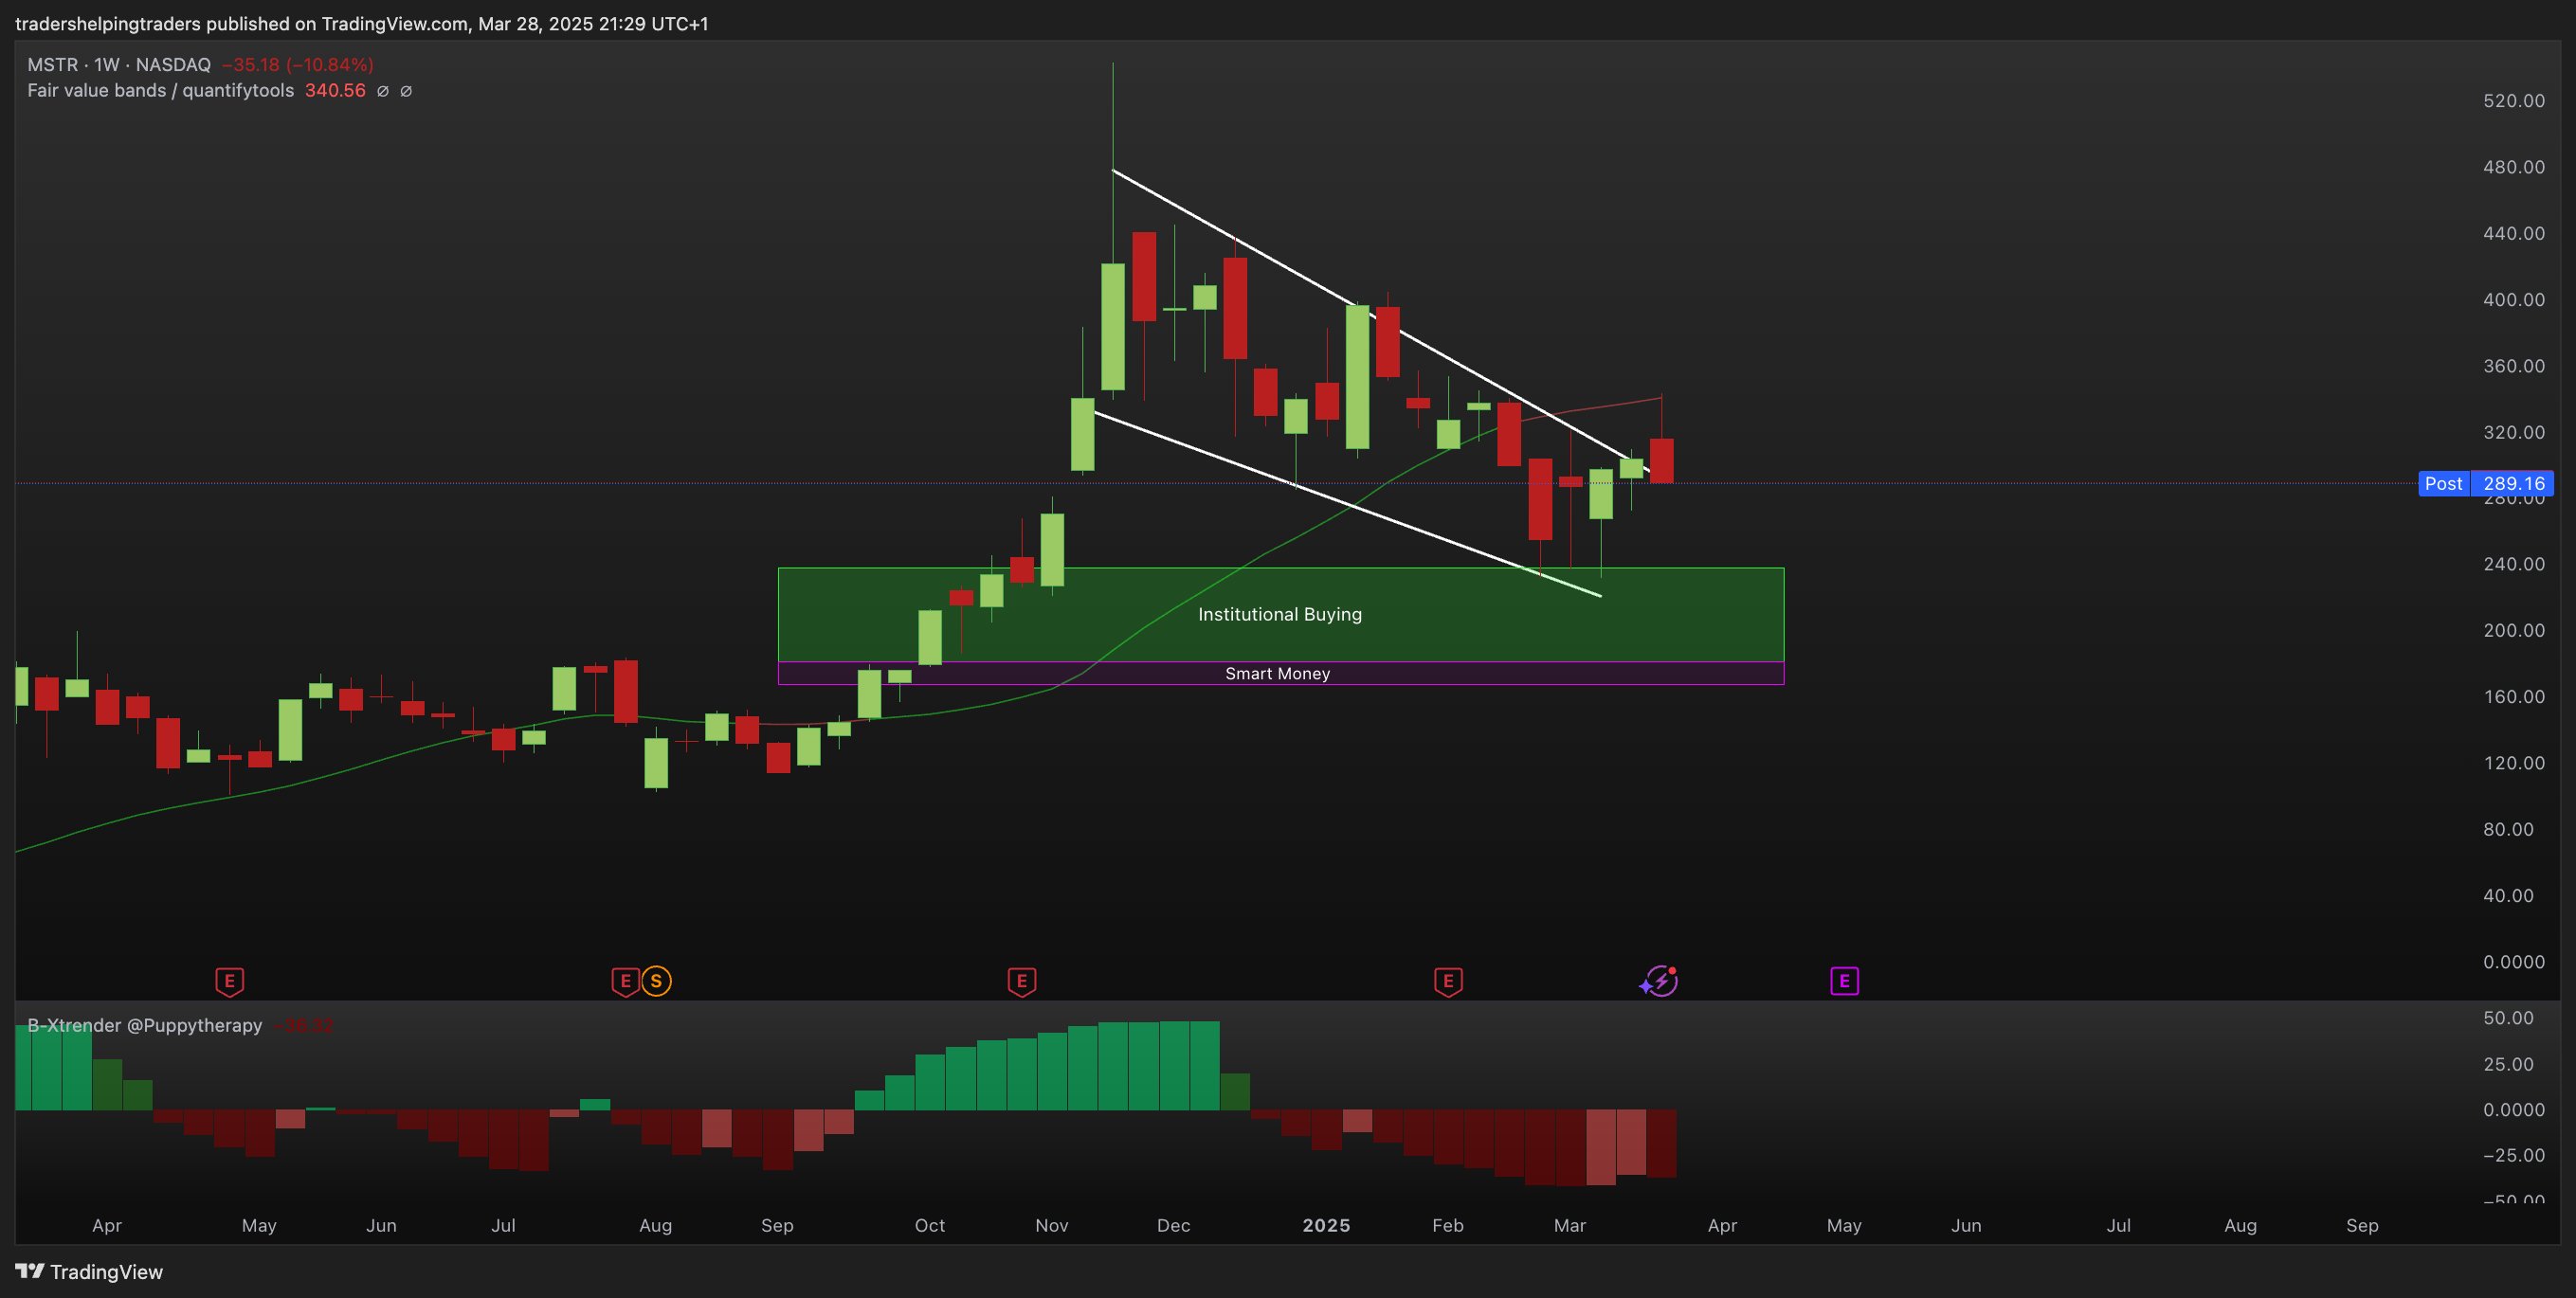Viewport: 2576px width, 1298px height.
Task: Select the green Institutional Buying rectangle
Action: pos(1279,614)
